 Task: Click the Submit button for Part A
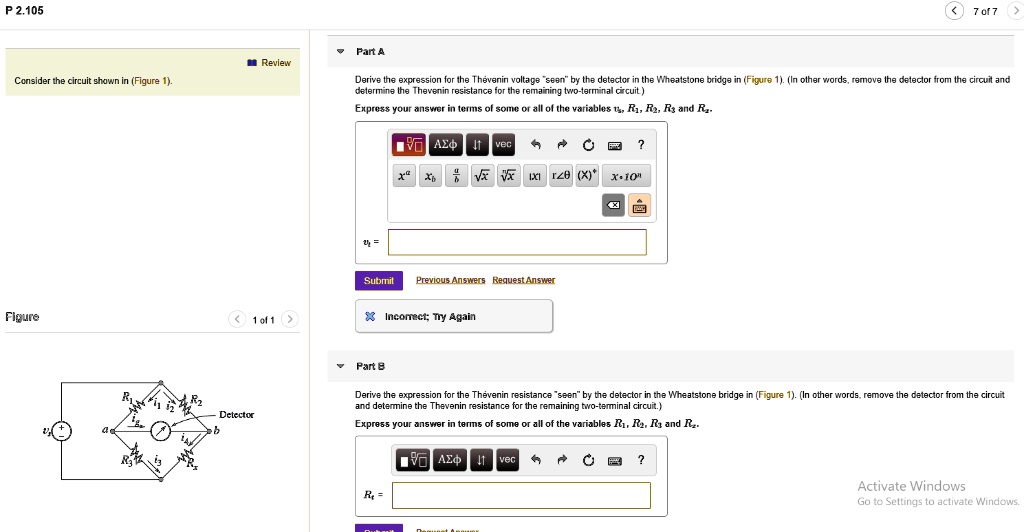coord(378,281)
